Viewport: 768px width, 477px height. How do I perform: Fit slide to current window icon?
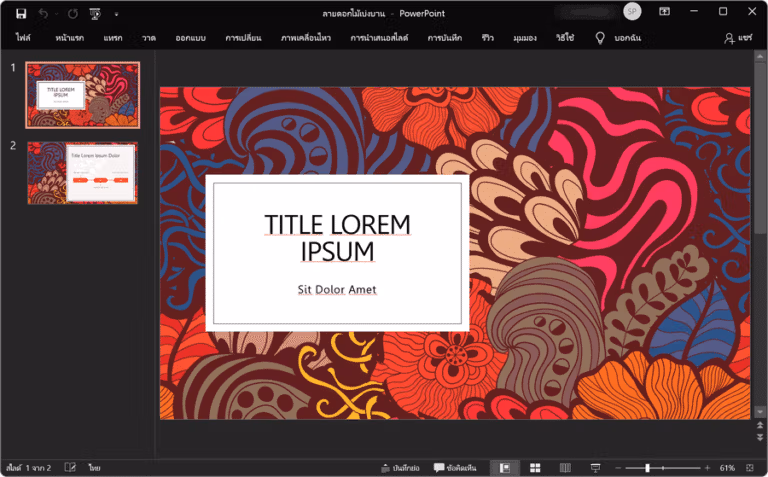(749, 468)
